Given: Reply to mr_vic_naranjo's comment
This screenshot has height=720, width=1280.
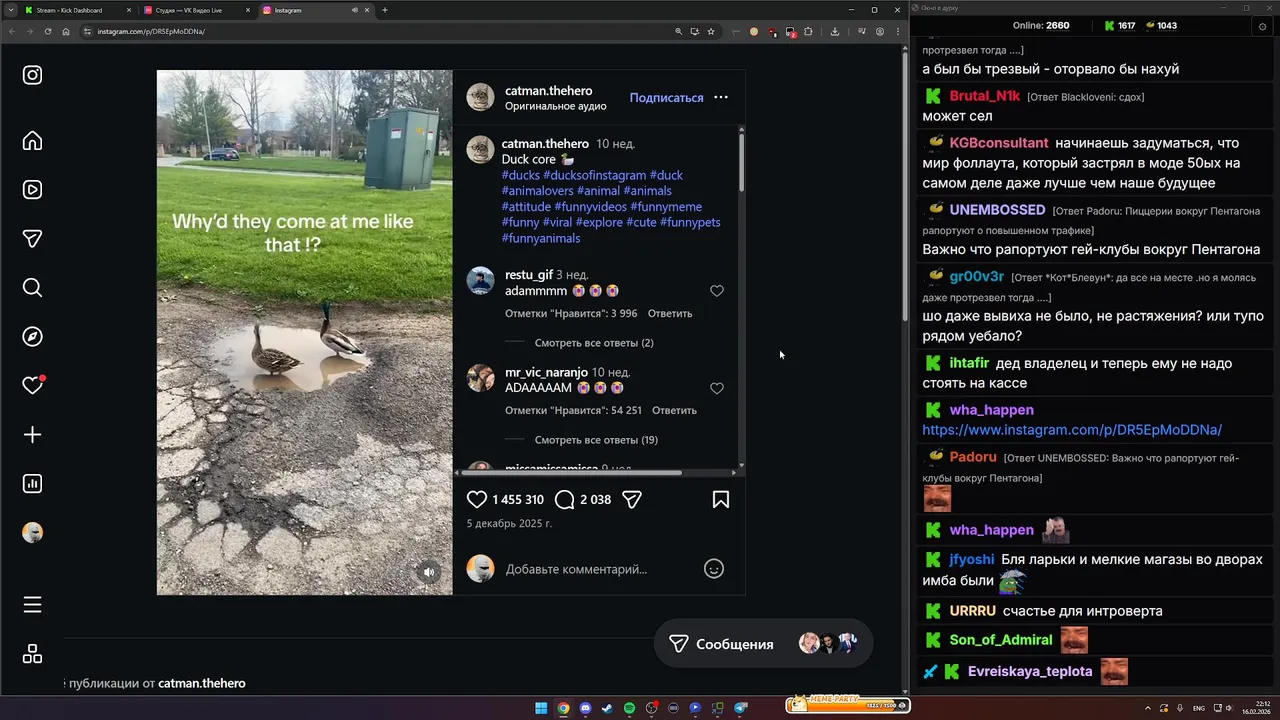Looking at the screenshot, I should point(674,410).
